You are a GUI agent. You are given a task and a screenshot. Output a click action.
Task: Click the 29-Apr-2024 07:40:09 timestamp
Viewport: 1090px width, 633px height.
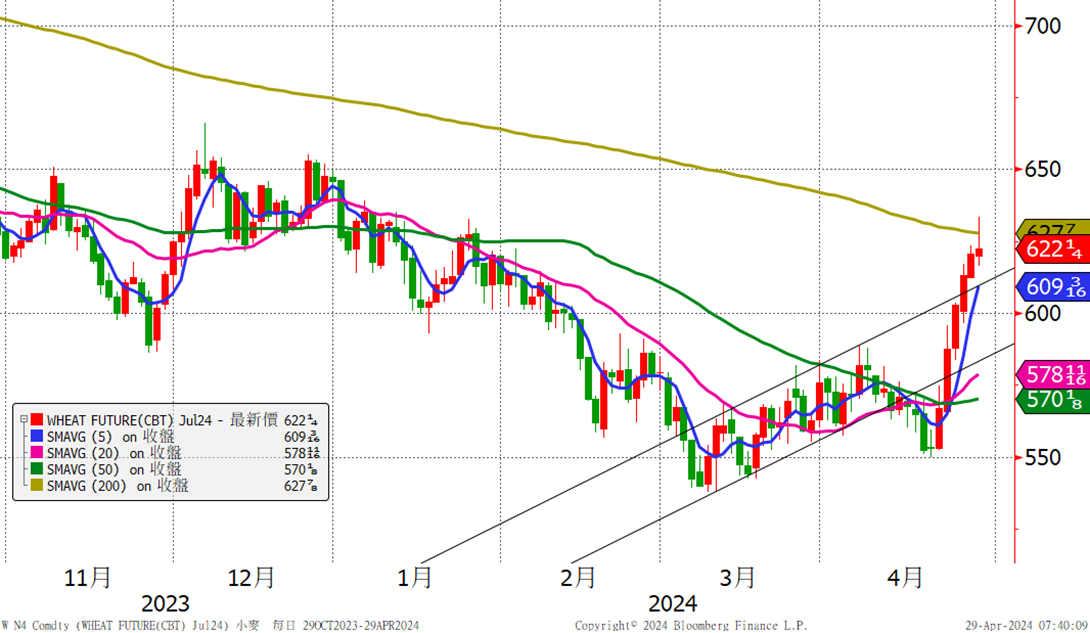coord(1026,625)
